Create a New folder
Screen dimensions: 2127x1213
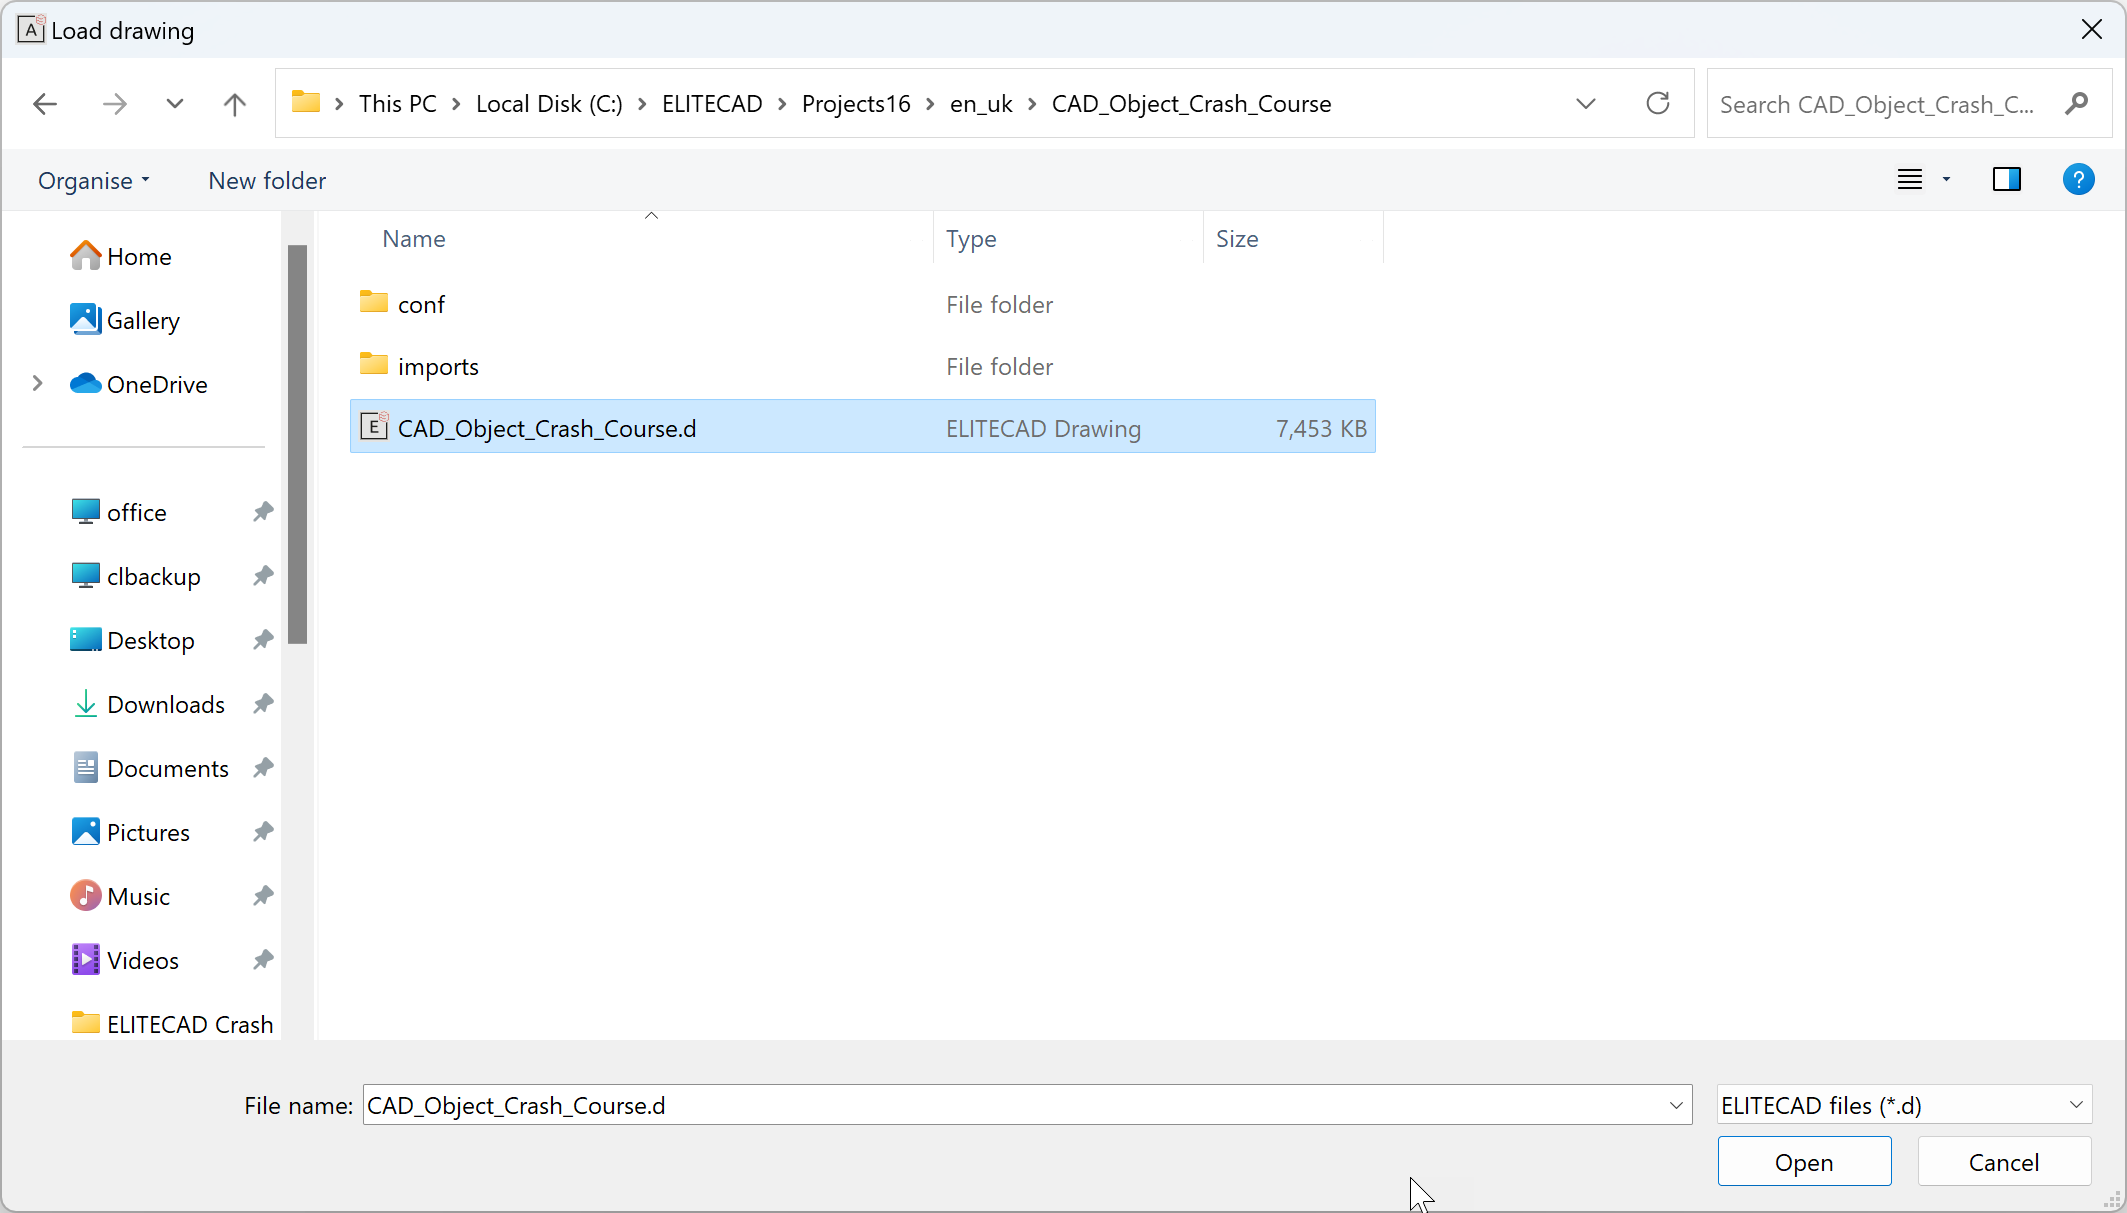[x=267, y=181]
